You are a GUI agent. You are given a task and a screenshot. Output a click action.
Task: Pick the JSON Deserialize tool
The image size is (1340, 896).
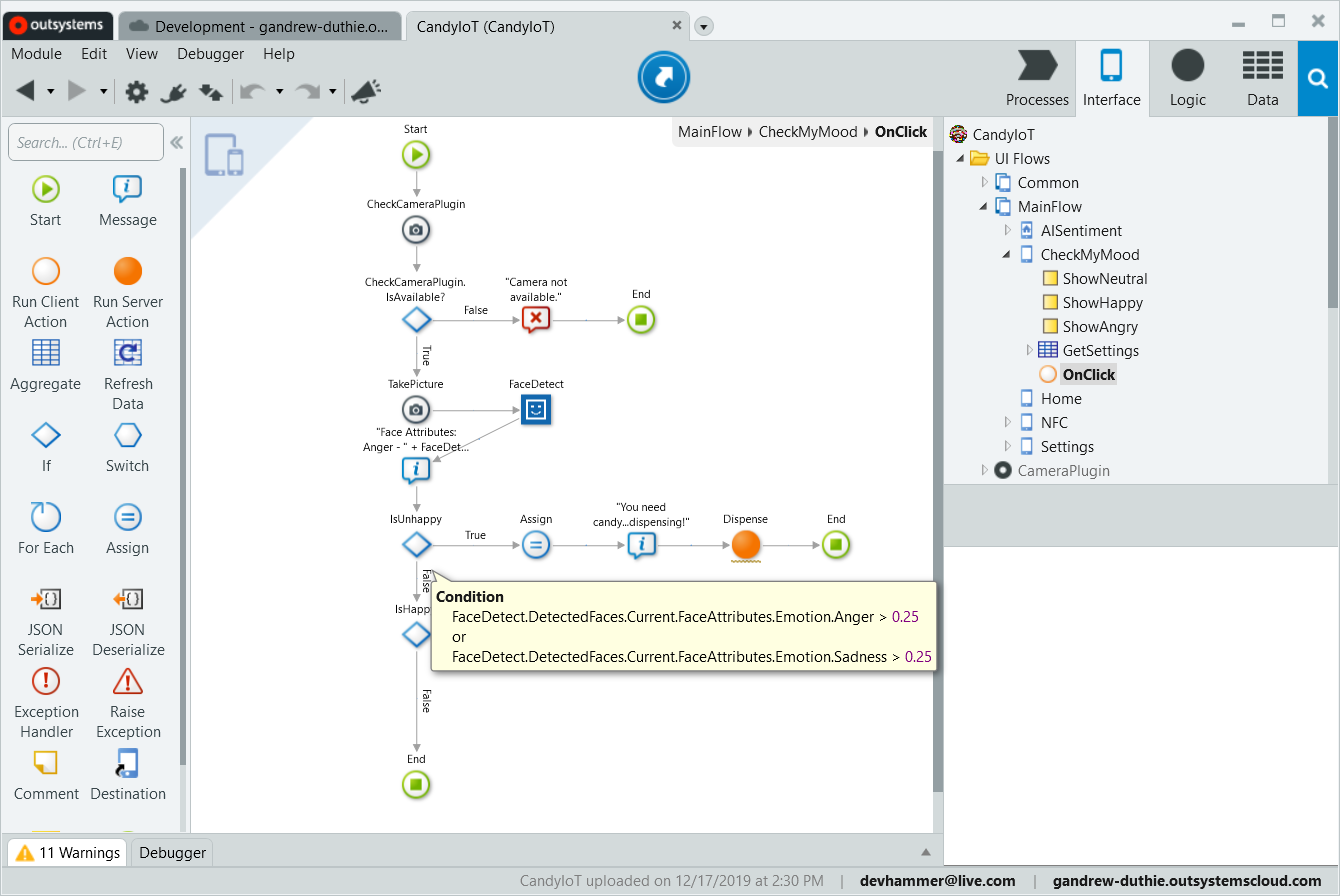(127, 621)
